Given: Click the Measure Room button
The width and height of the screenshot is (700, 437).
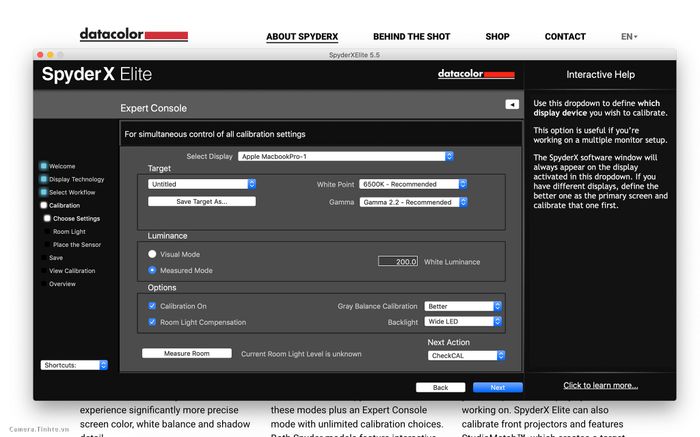Looking at the screenshot, I should coord(187,353).
